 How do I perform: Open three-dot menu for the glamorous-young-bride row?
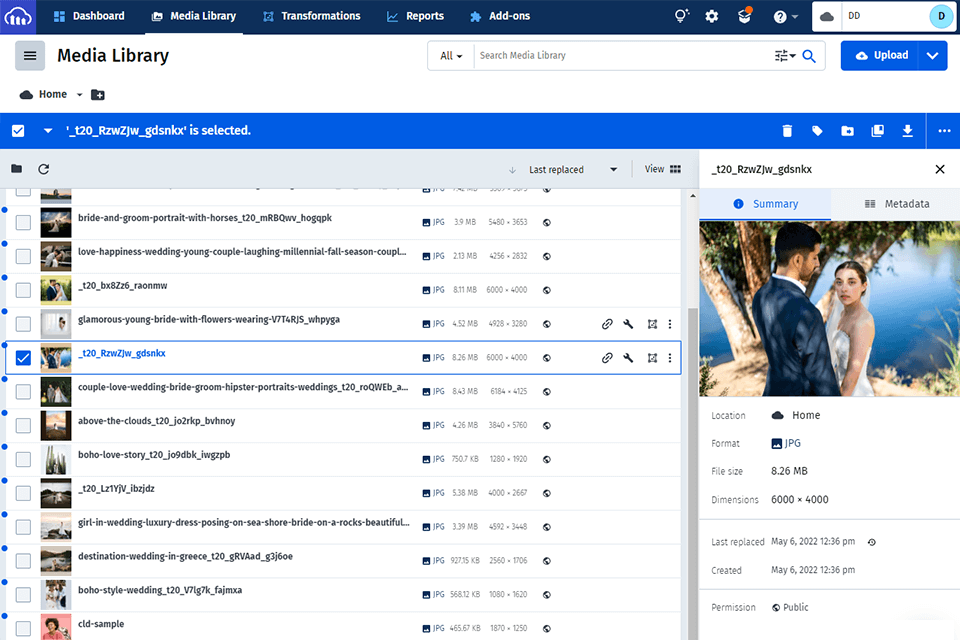pos(670,324)
